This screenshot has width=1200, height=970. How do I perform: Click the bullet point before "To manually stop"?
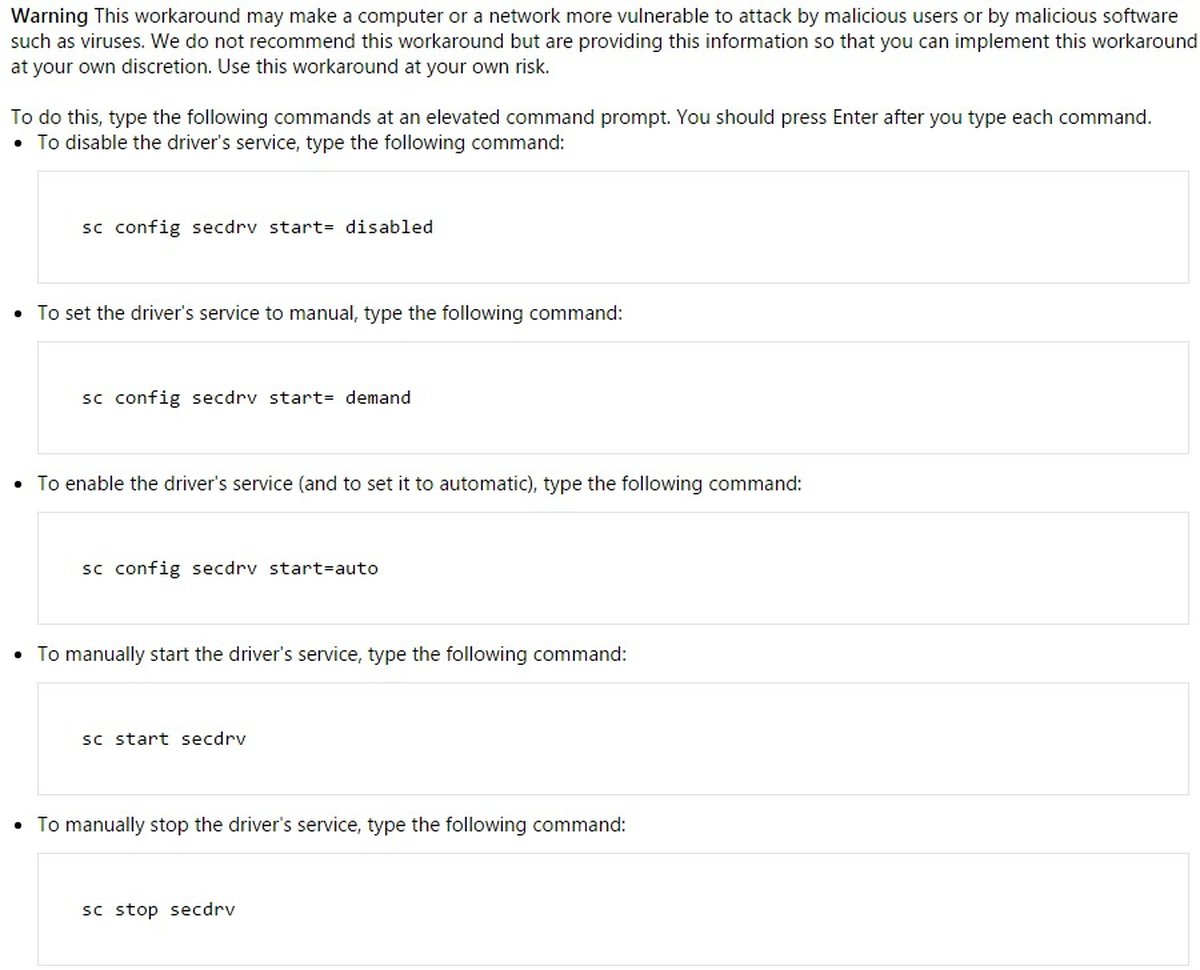point(21,826)
